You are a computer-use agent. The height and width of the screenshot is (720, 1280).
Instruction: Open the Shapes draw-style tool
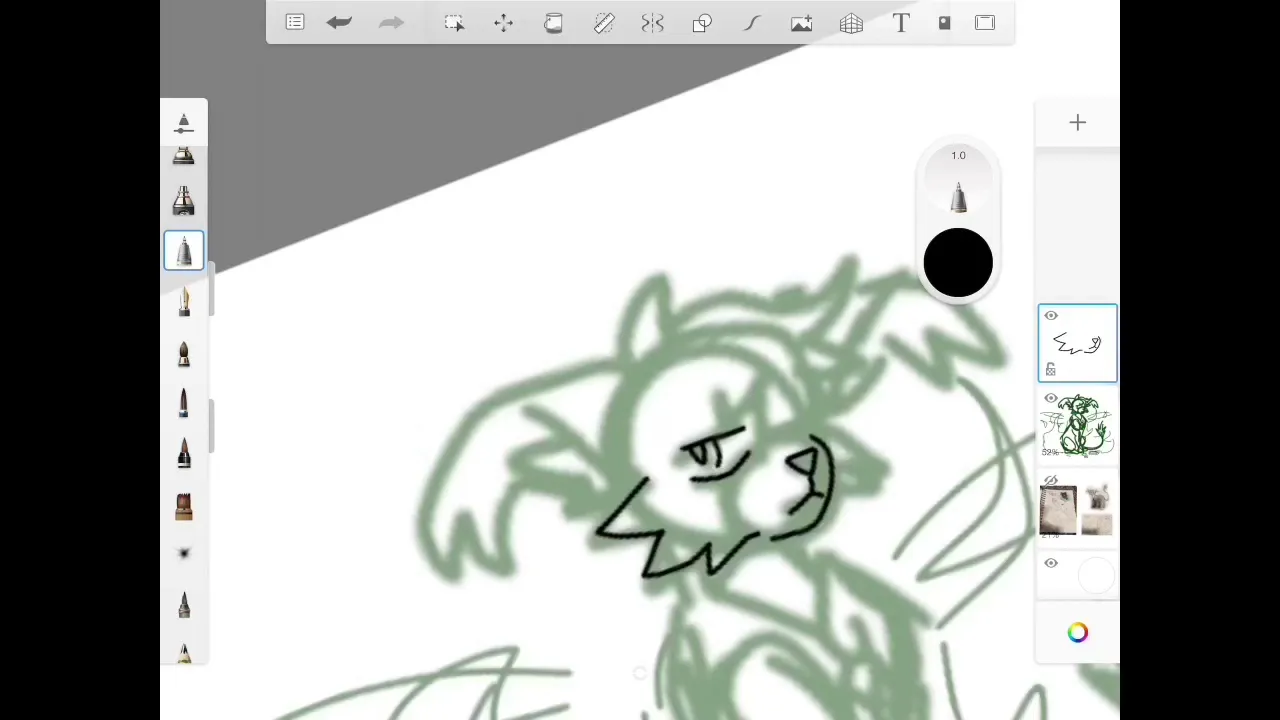pyautogui.click(x=702, y=22)
